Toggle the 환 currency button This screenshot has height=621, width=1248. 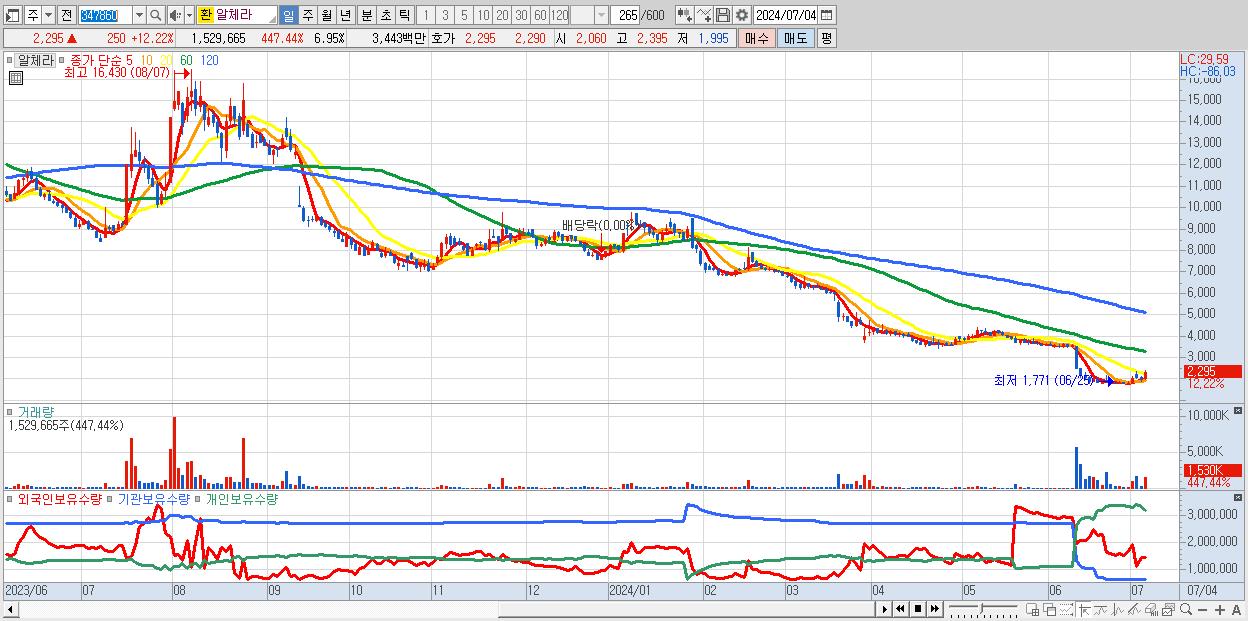(205, 15)
